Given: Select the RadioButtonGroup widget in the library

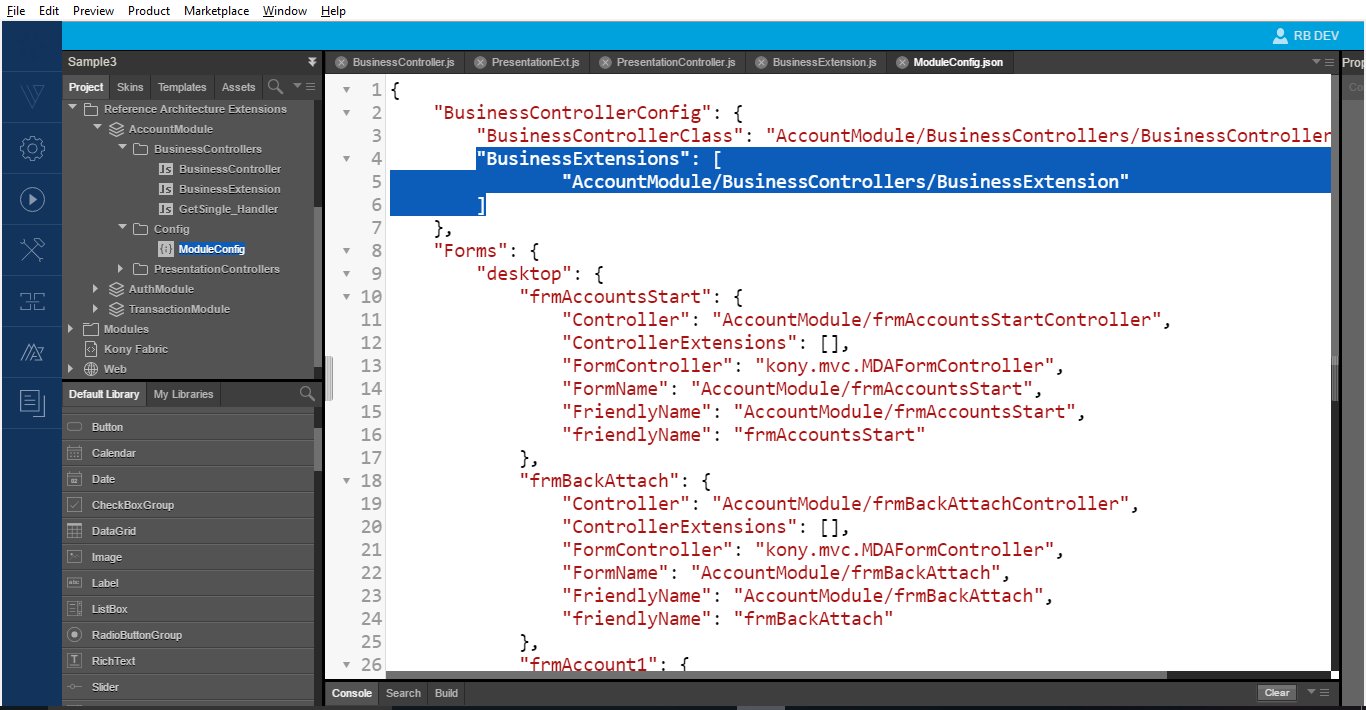Looking at the screenshot, I should click(188, 635).
